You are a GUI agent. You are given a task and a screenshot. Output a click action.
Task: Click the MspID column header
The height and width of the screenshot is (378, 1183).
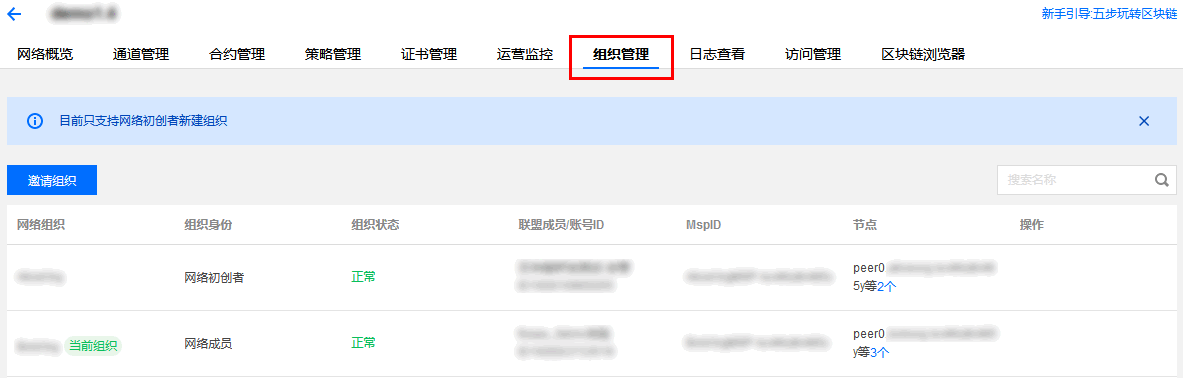point(702,225)
